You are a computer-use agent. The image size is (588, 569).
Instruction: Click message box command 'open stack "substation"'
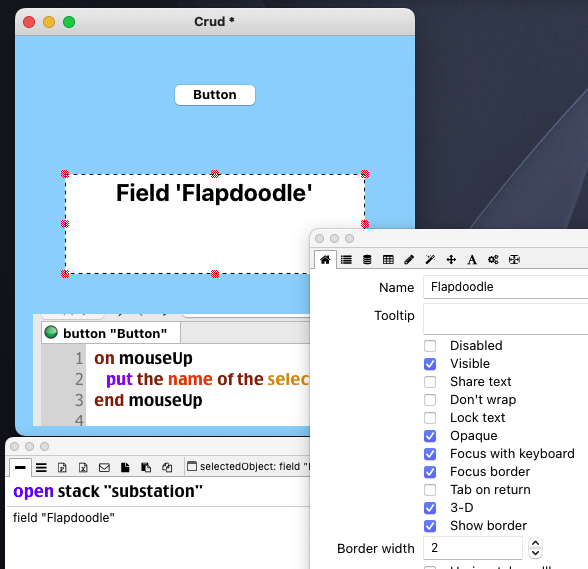108,491
